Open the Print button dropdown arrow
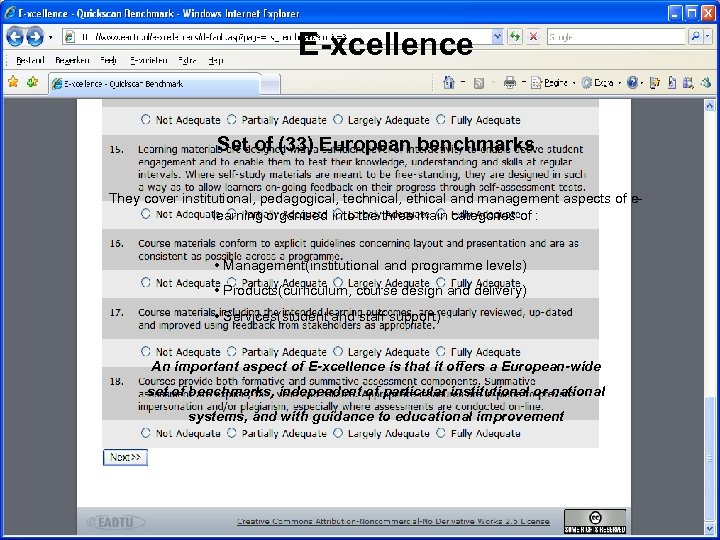The height and width of the screenshot is (540, 720). point(523,83)
